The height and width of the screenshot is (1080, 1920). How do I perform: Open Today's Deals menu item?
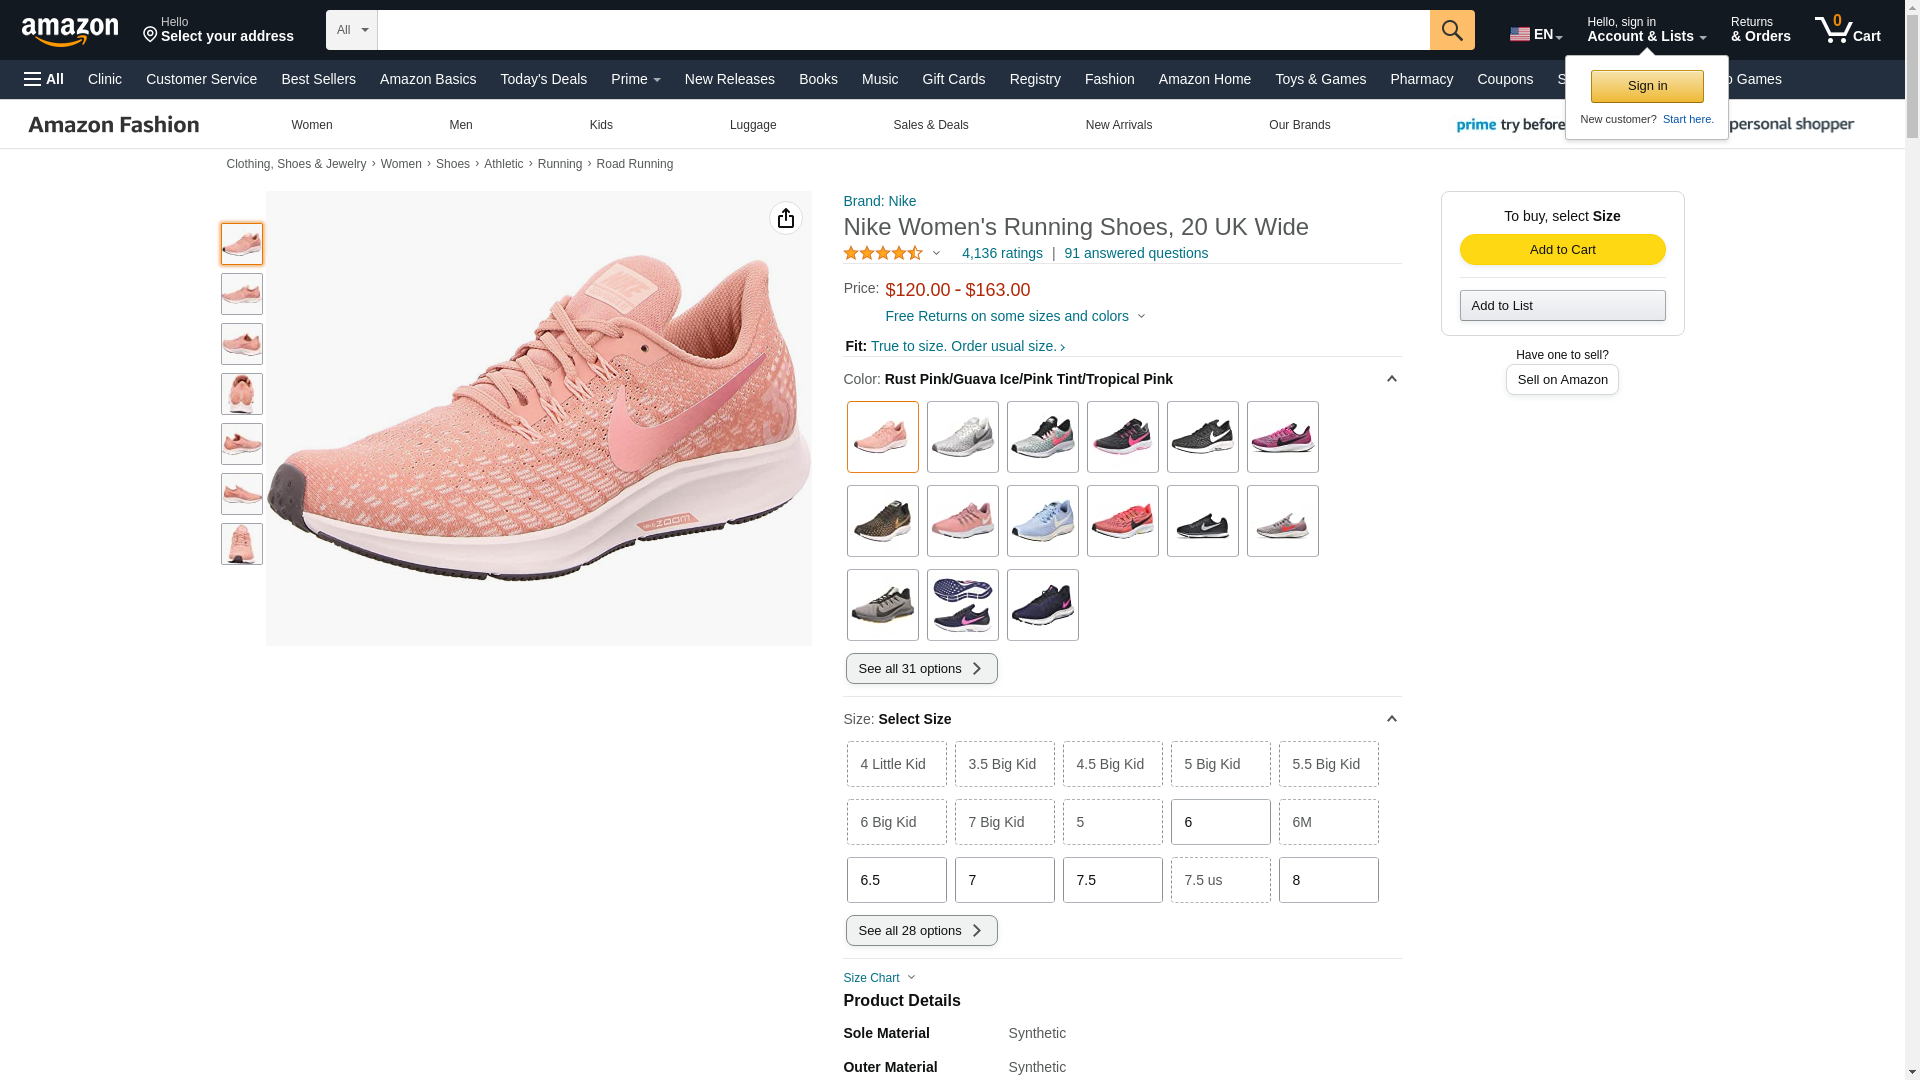(543, 79)
